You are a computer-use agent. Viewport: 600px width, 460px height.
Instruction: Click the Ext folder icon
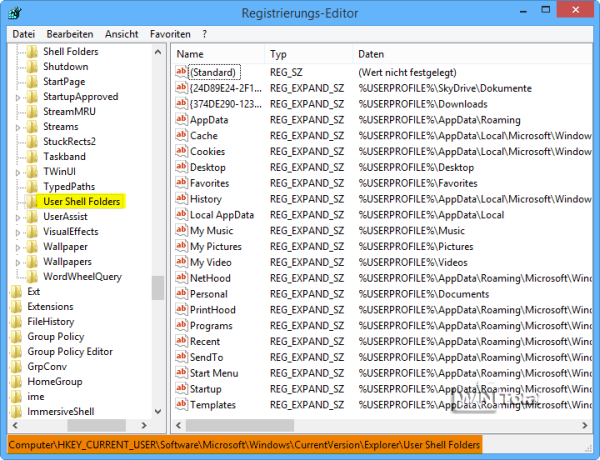(16, 292)
